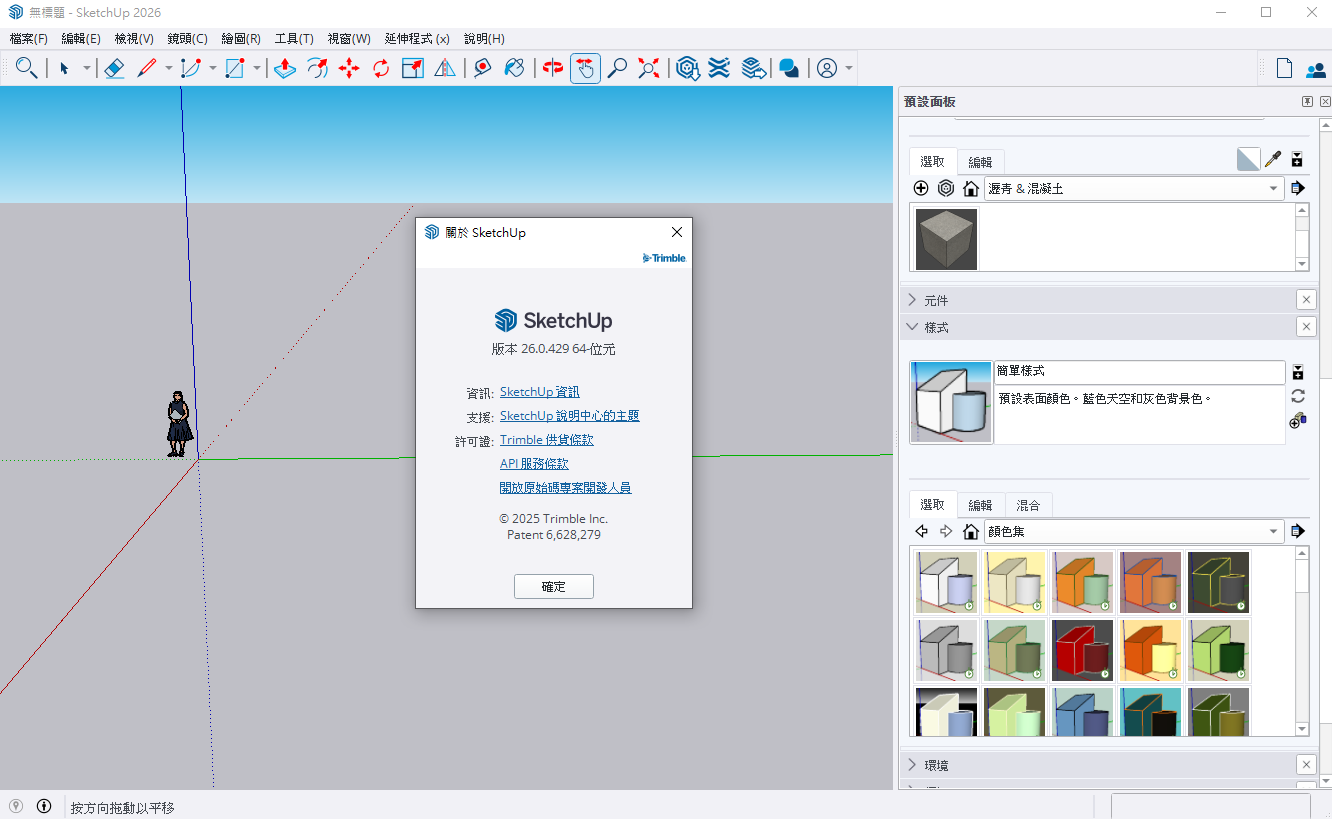Pick the Rotate tool
Viewport: 1332px width, 819px height.
point(381,68)
